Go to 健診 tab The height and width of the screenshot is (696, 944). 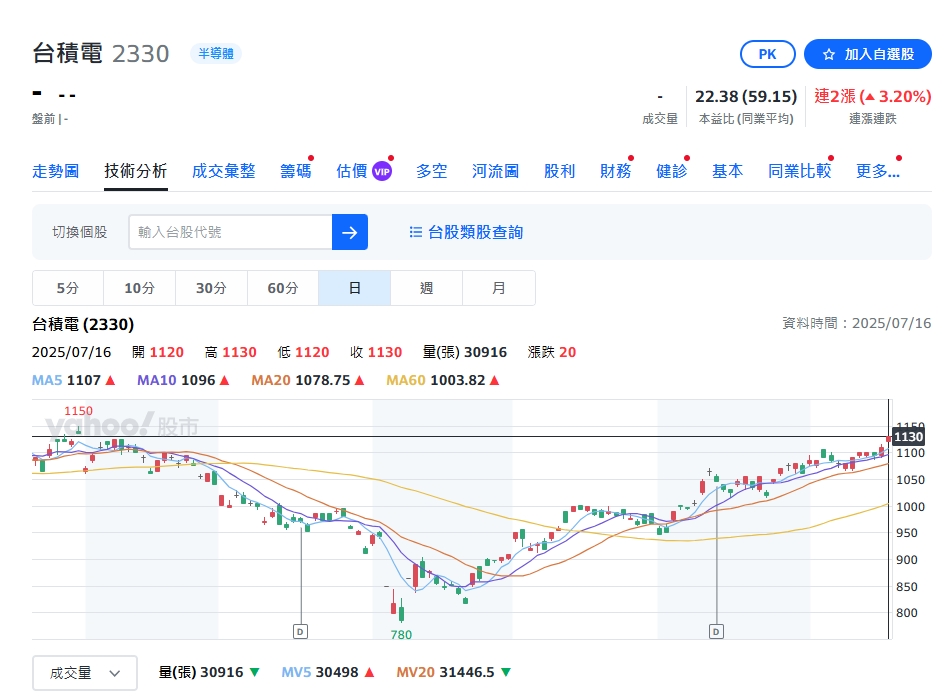[671, 171]
